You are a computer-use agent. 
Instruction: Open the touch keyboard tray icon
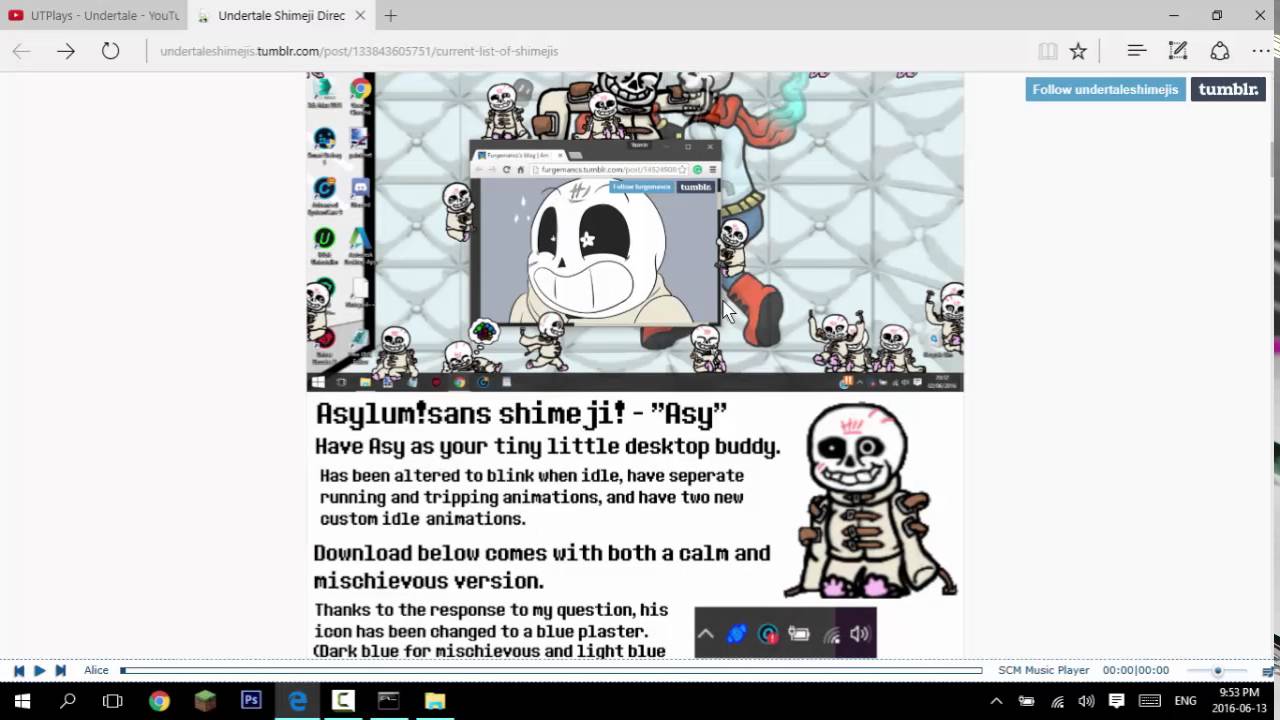coord(1150,701)
